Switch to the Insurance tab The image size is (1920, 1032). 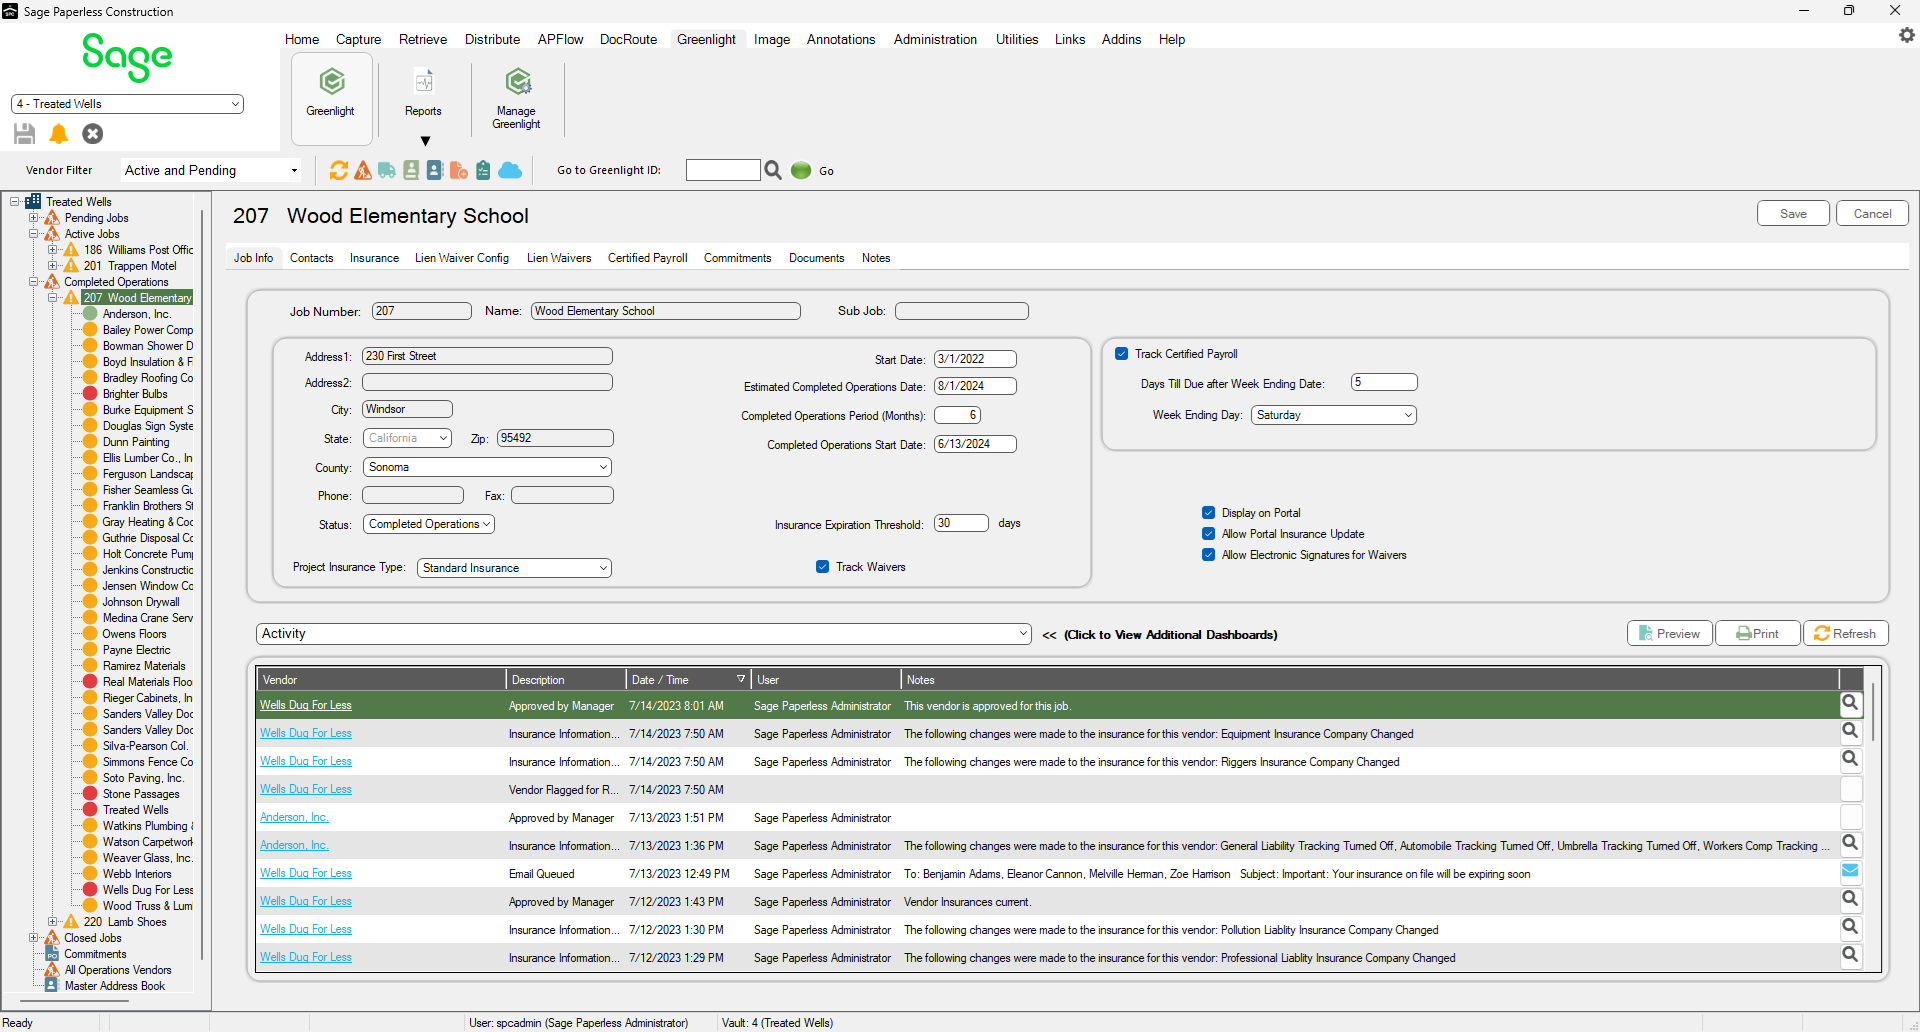[x=374, y=258]
